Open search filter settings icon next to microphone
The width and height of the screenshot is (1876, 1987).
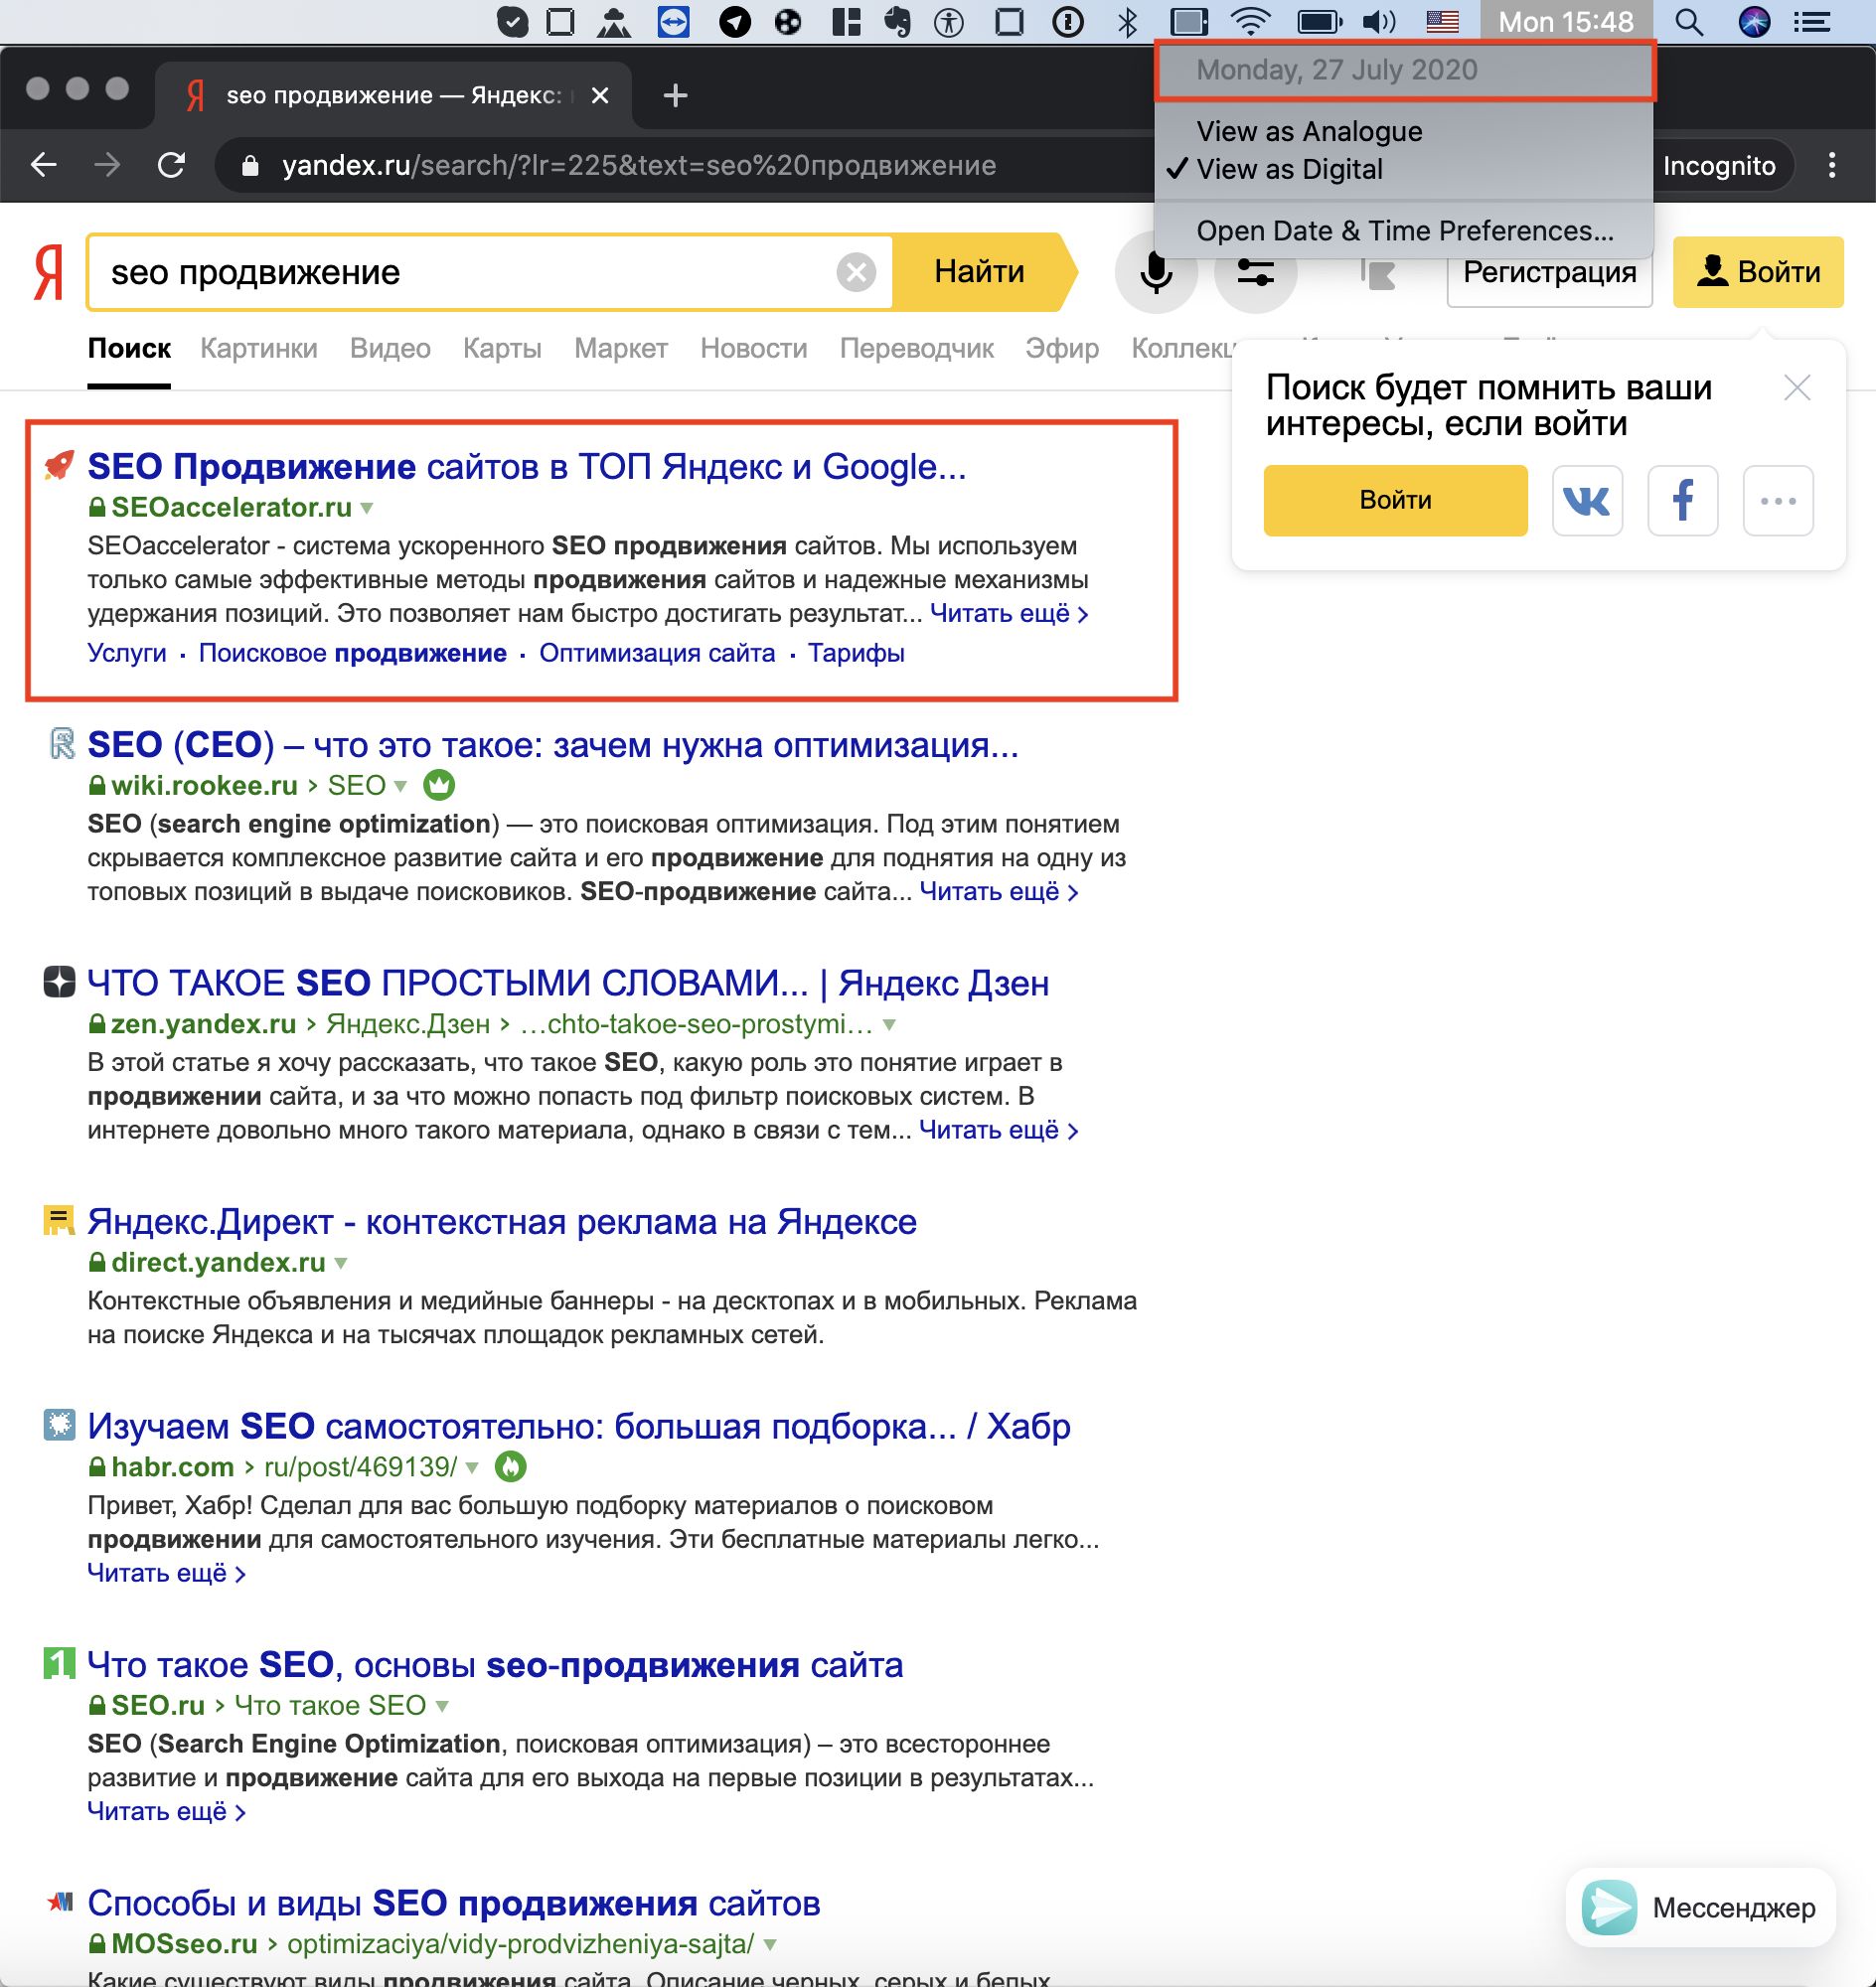1256,272
